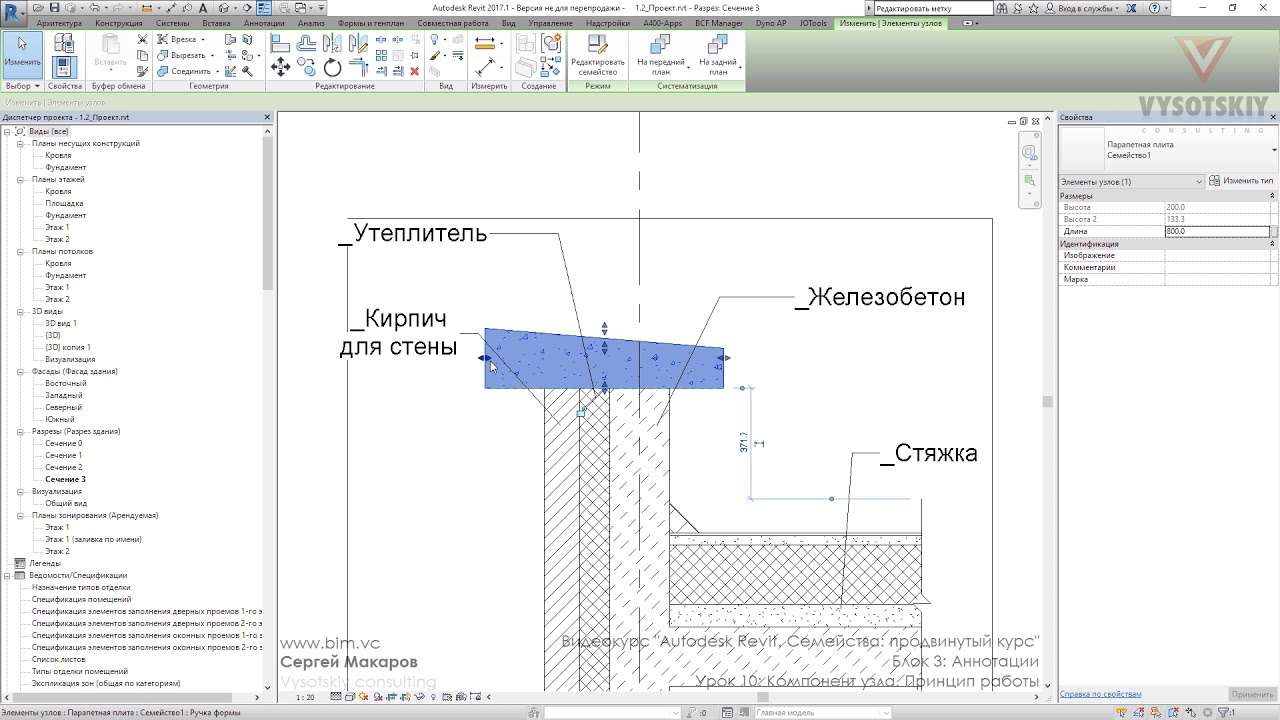Screen dimensions: 1280x720
Task: Select the Общий вид item under Визуализация
Action: coord(66,503)
